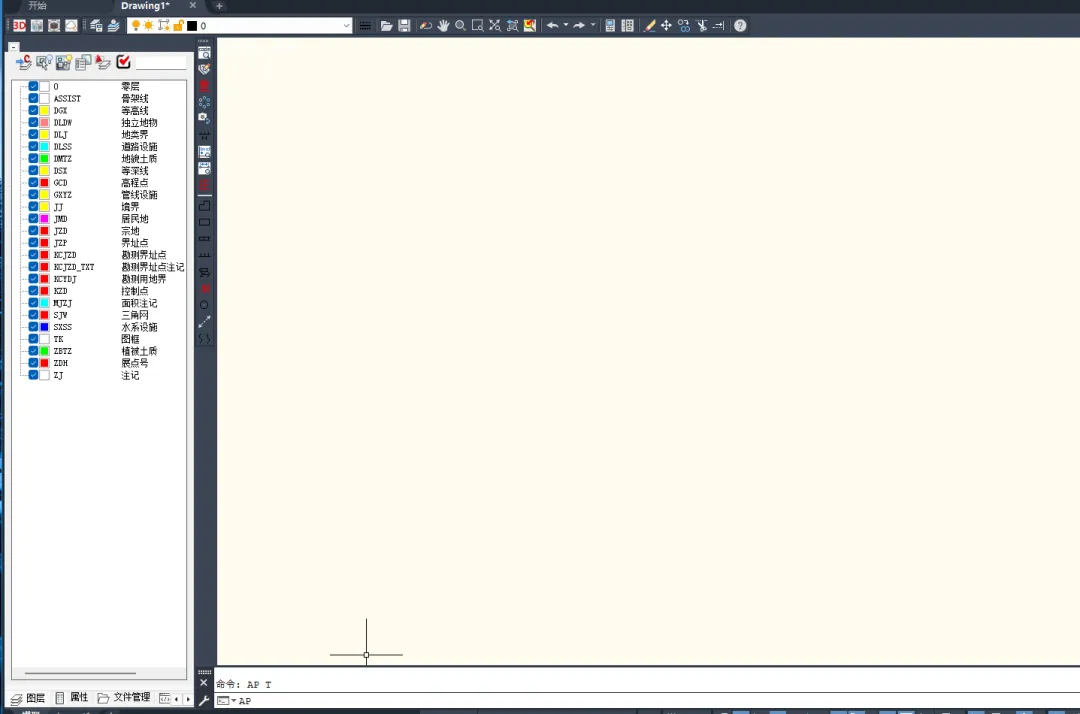Click the first layer panel icon with C arrow

pyautogui.click(x=24, y=63)
